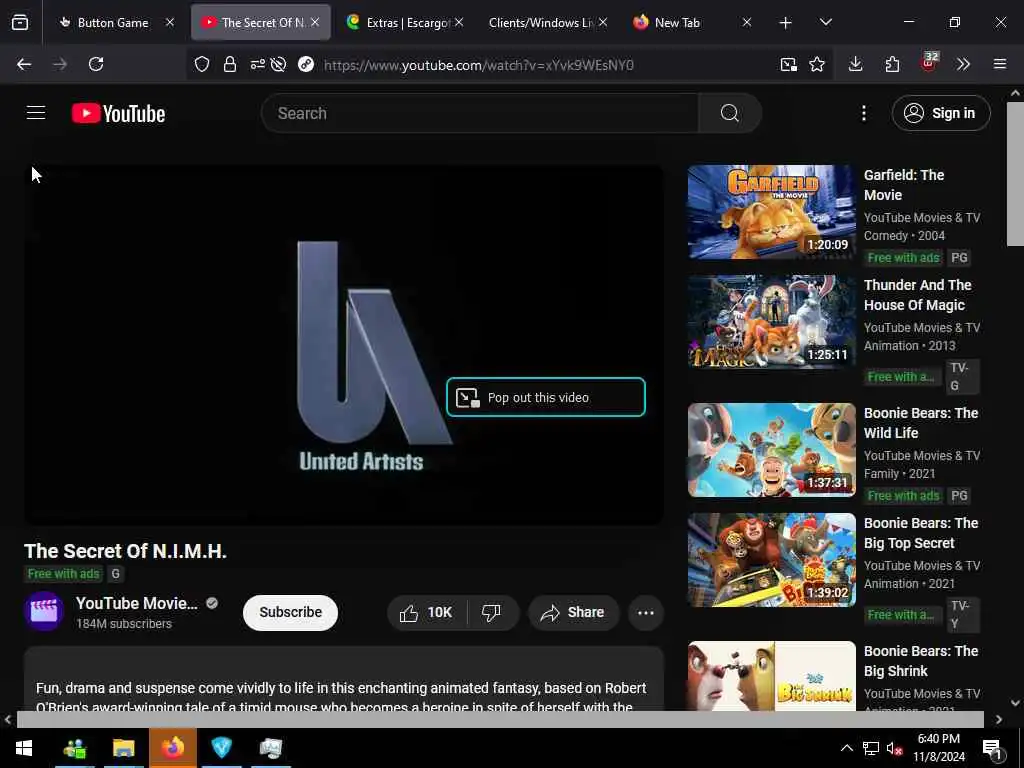Reload the current page
The image size is (1024, 768).
pos(96,64)
